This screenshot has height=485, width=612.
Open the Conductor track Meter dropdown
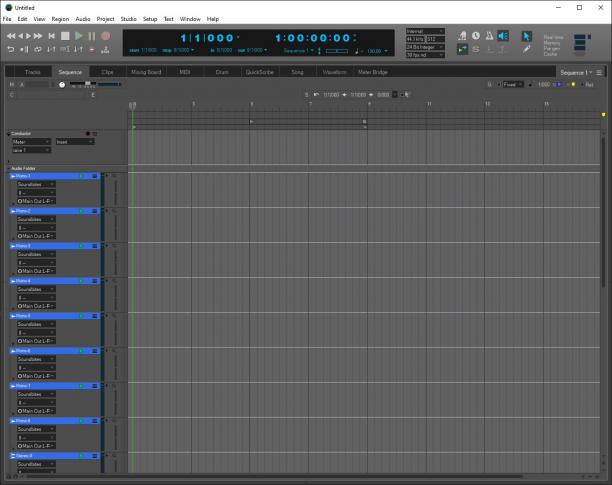31,142
